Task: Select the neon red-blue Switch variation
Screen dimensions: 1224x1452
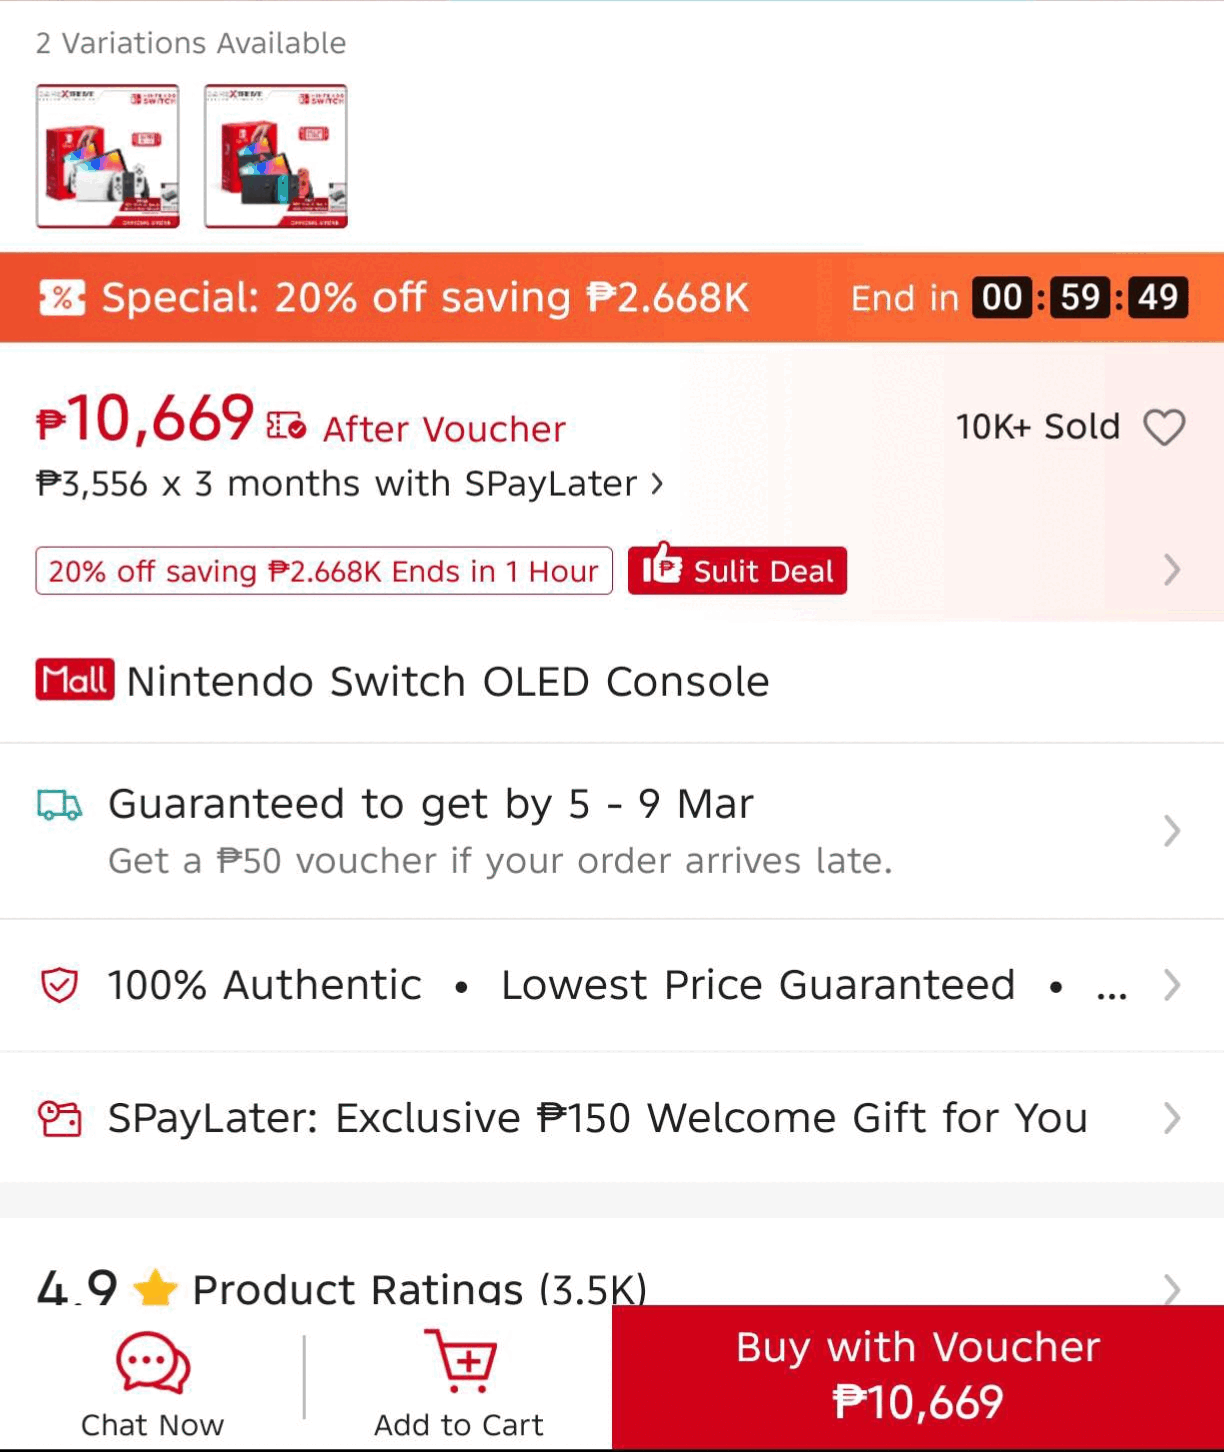Action: coord(276,156)
